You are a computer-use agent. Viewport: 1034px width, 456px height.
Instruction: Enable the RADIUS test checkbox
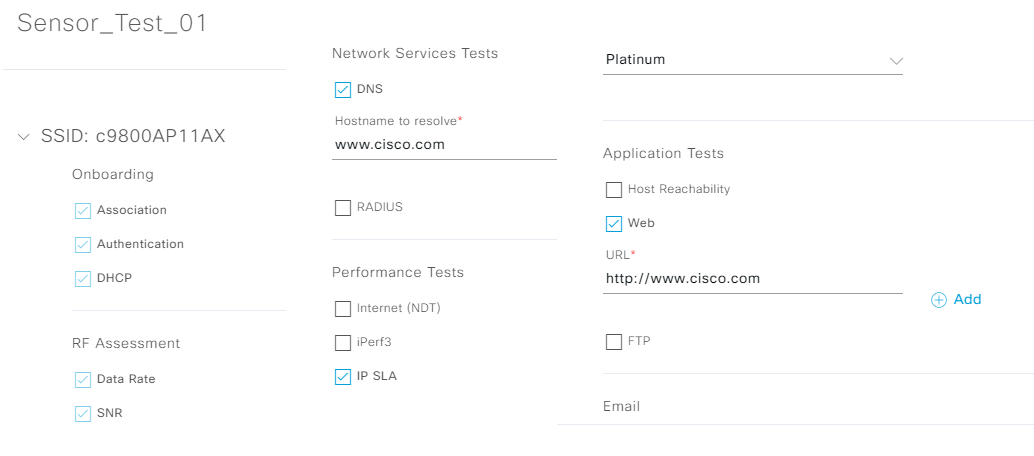343,208
